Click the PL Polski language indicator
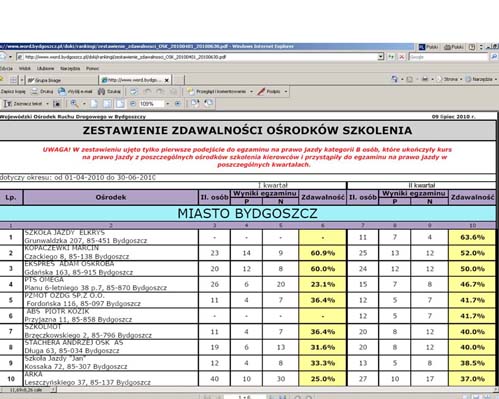499x399 pixels. [x=428, y=47]
